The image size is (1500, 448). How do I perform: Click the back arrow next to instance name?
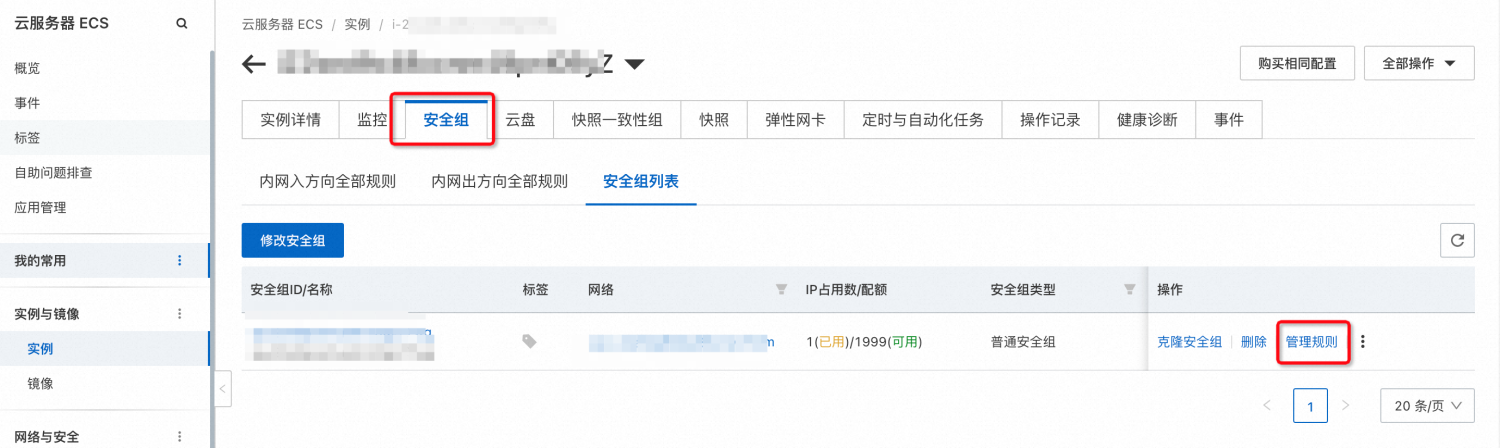coord(254,65)
